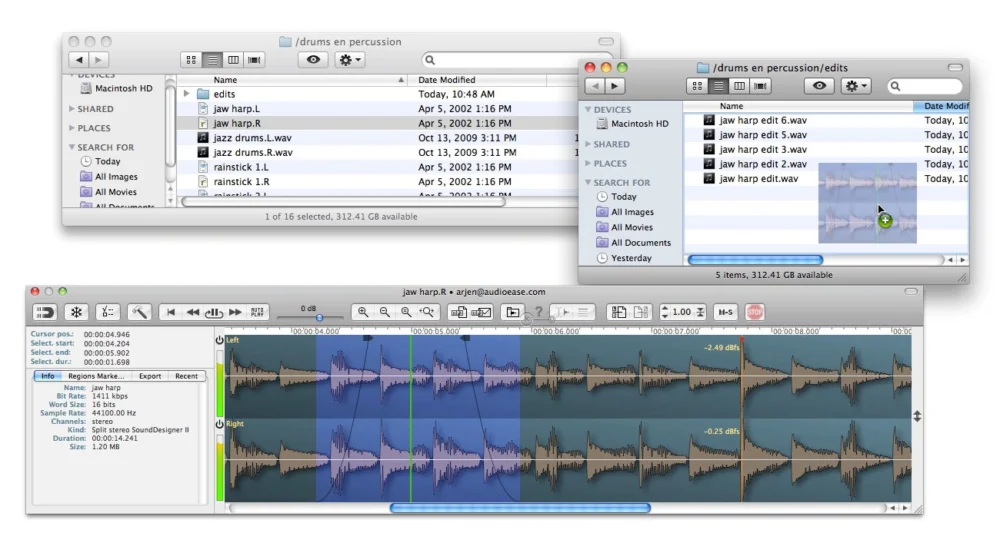This screenshot has width=1000, height=546.
Task: Click the Back arrow in drums en percussion window
Action: (79, 60)
